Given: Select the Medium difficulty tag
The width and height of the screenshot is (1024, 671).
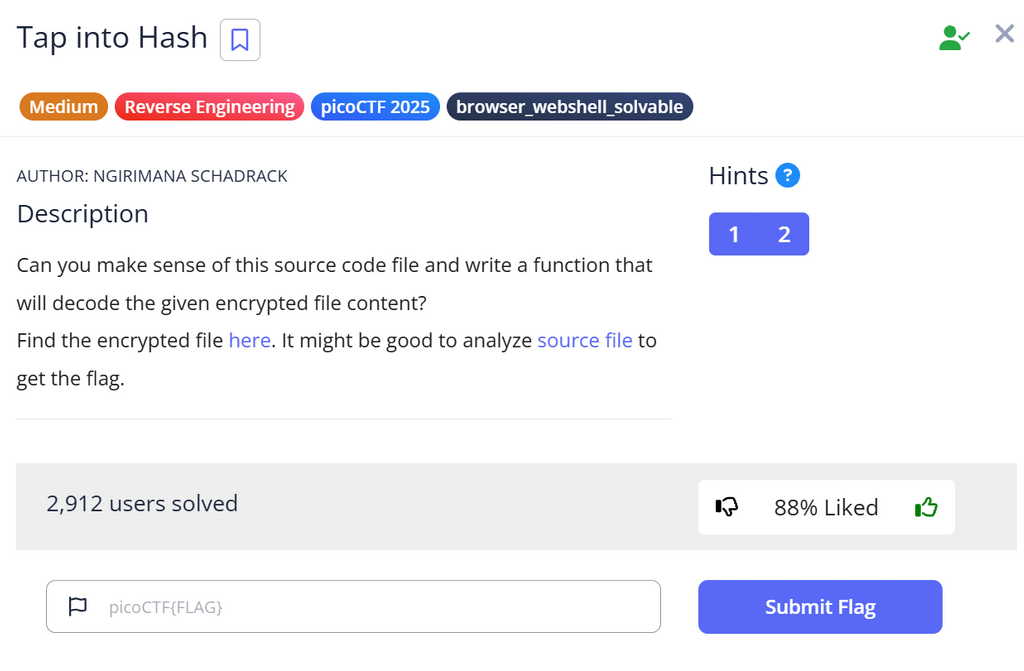Looking at the screenshot, I should (63, 107).
